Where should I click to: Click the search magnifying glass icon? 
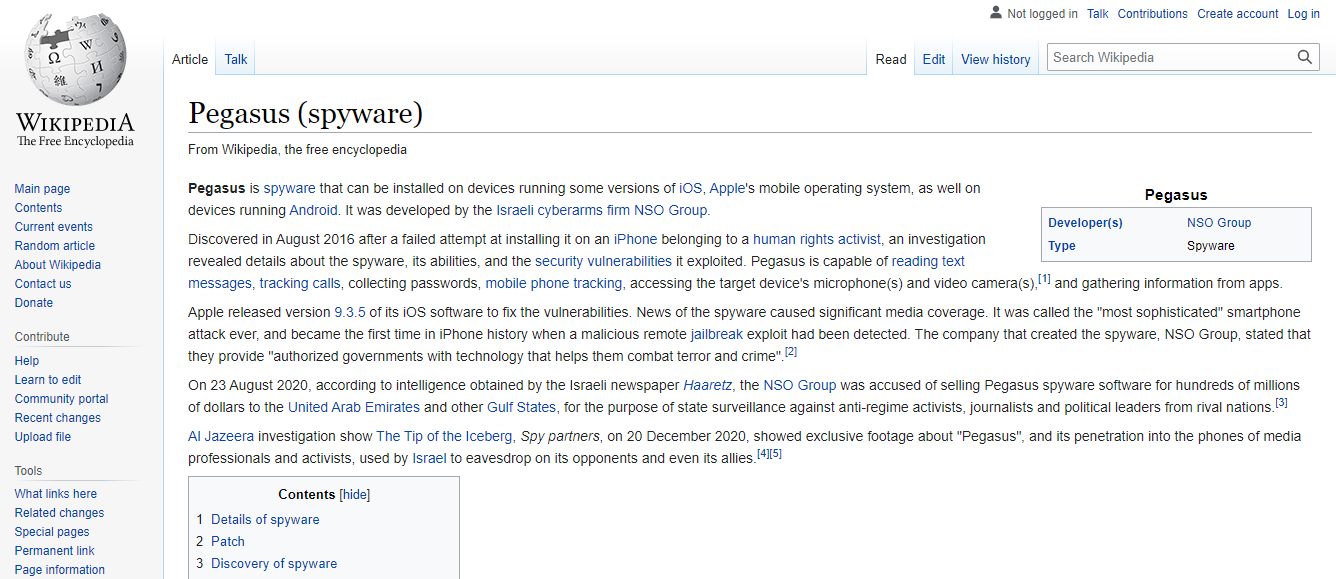1305,57
